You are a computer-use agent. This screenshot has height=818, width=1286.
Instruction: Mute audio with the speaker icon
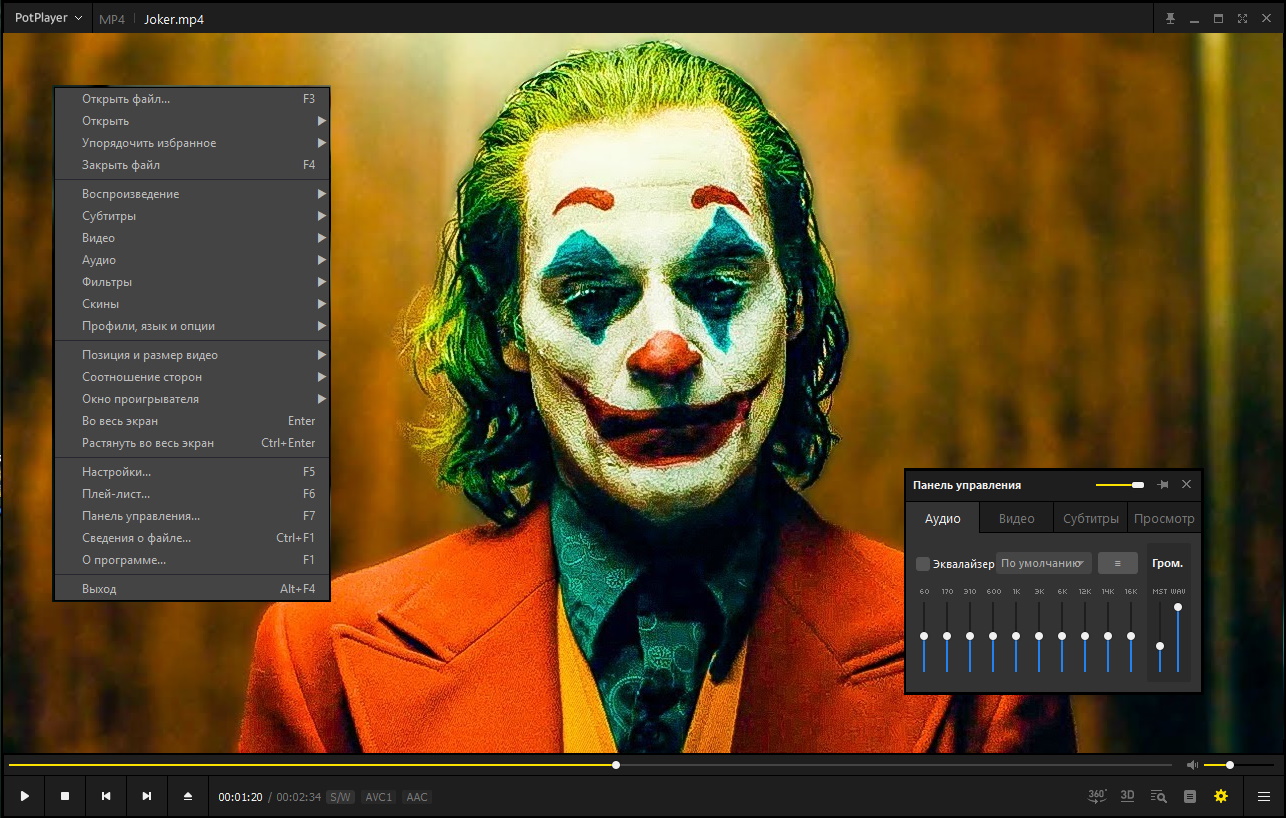[x=1192, y=765]
